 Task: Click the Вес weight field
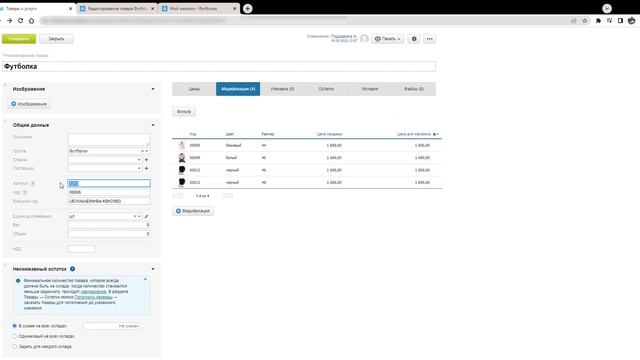(x=109, y=225)
